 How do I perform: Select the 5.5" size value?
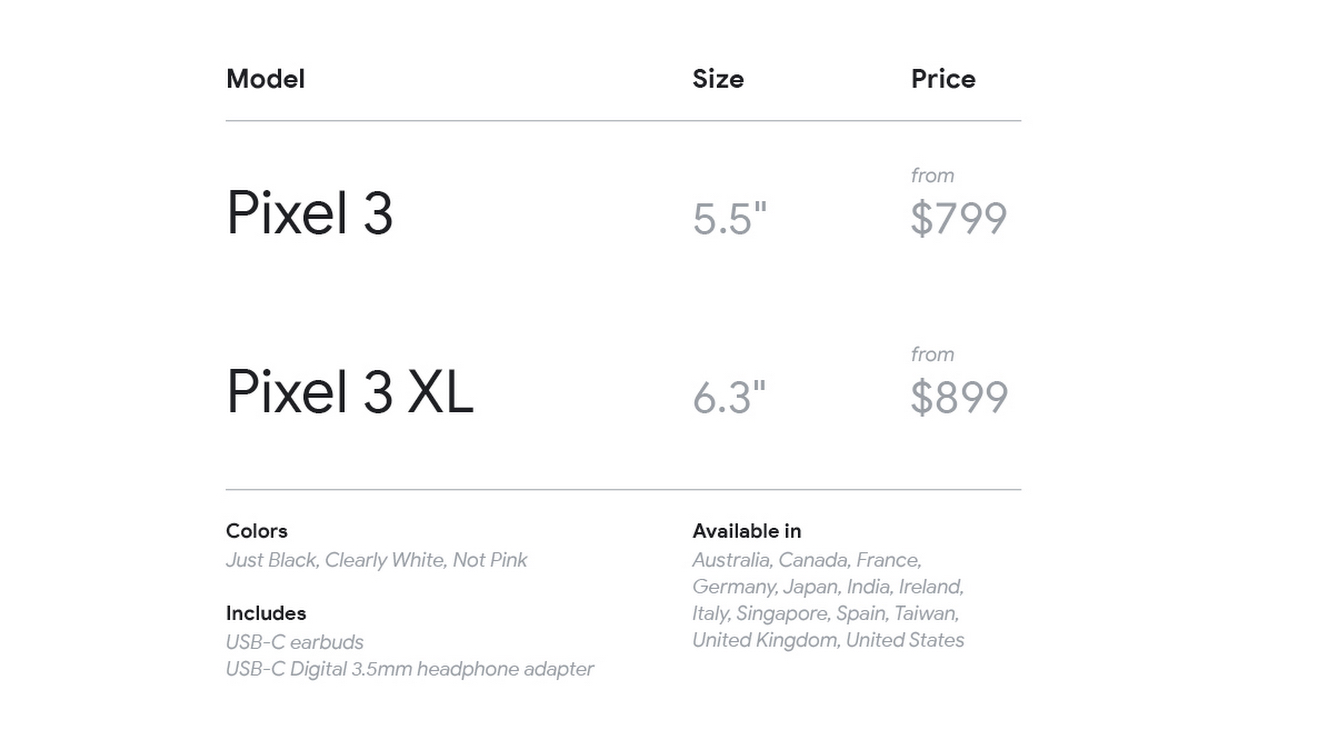pyautogui.click(x=730, y=219)
